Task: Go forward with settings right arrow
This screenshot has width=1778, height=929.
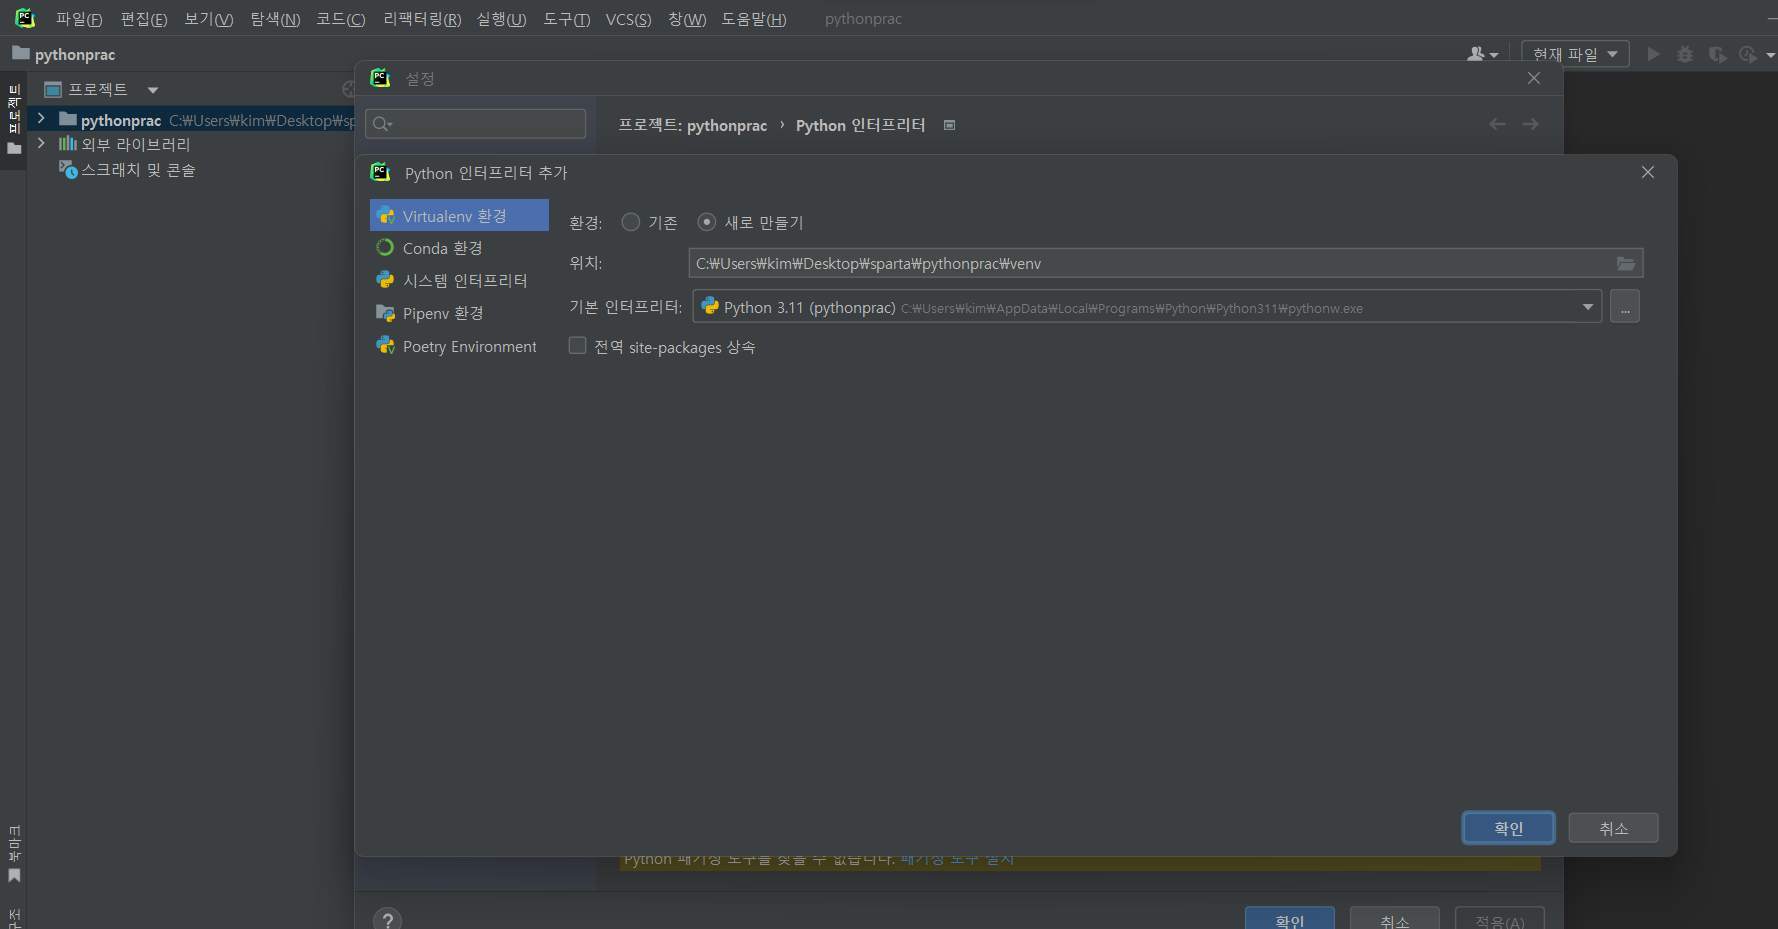Action: [1530, 124]
